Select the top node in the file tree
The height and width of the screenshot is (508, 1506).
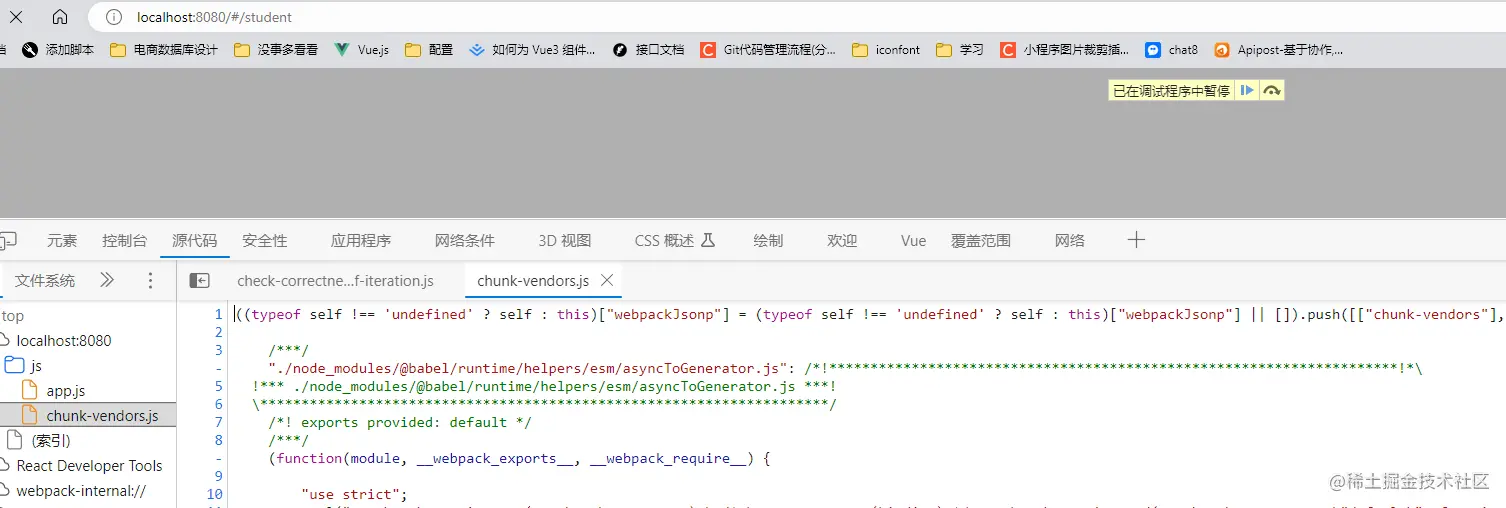pyautogui.click(x=13, y=316)
